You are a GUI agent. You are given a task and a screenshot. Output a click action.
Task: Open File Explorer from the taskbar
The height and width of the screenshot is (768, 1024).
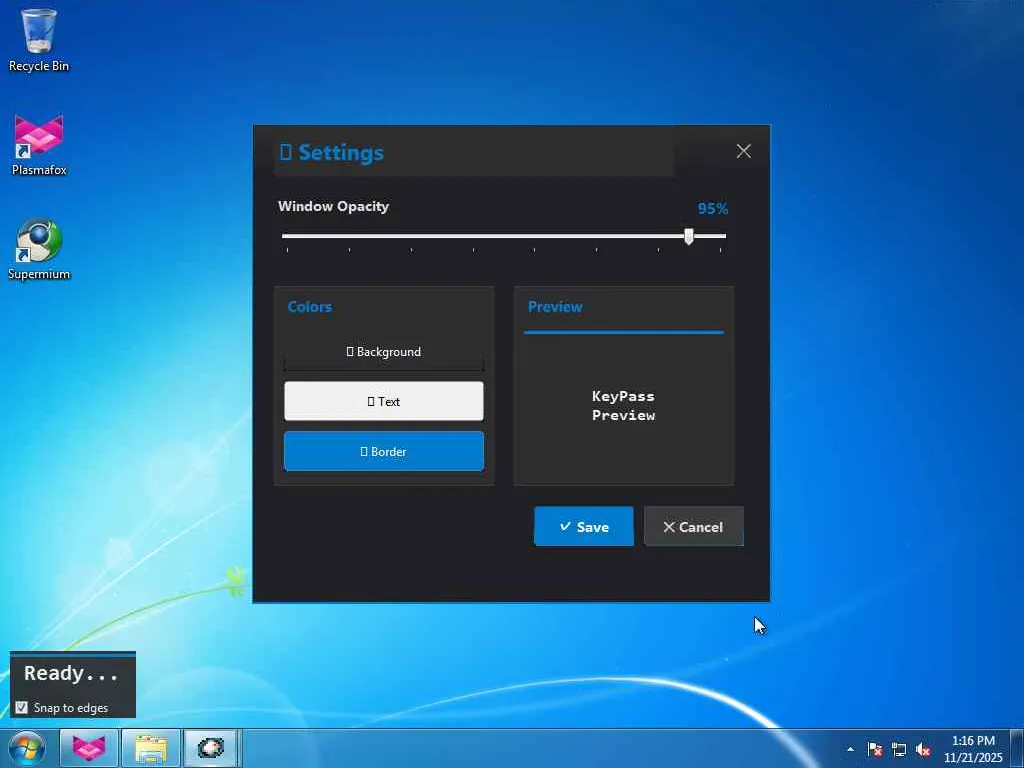coord(151,748)
